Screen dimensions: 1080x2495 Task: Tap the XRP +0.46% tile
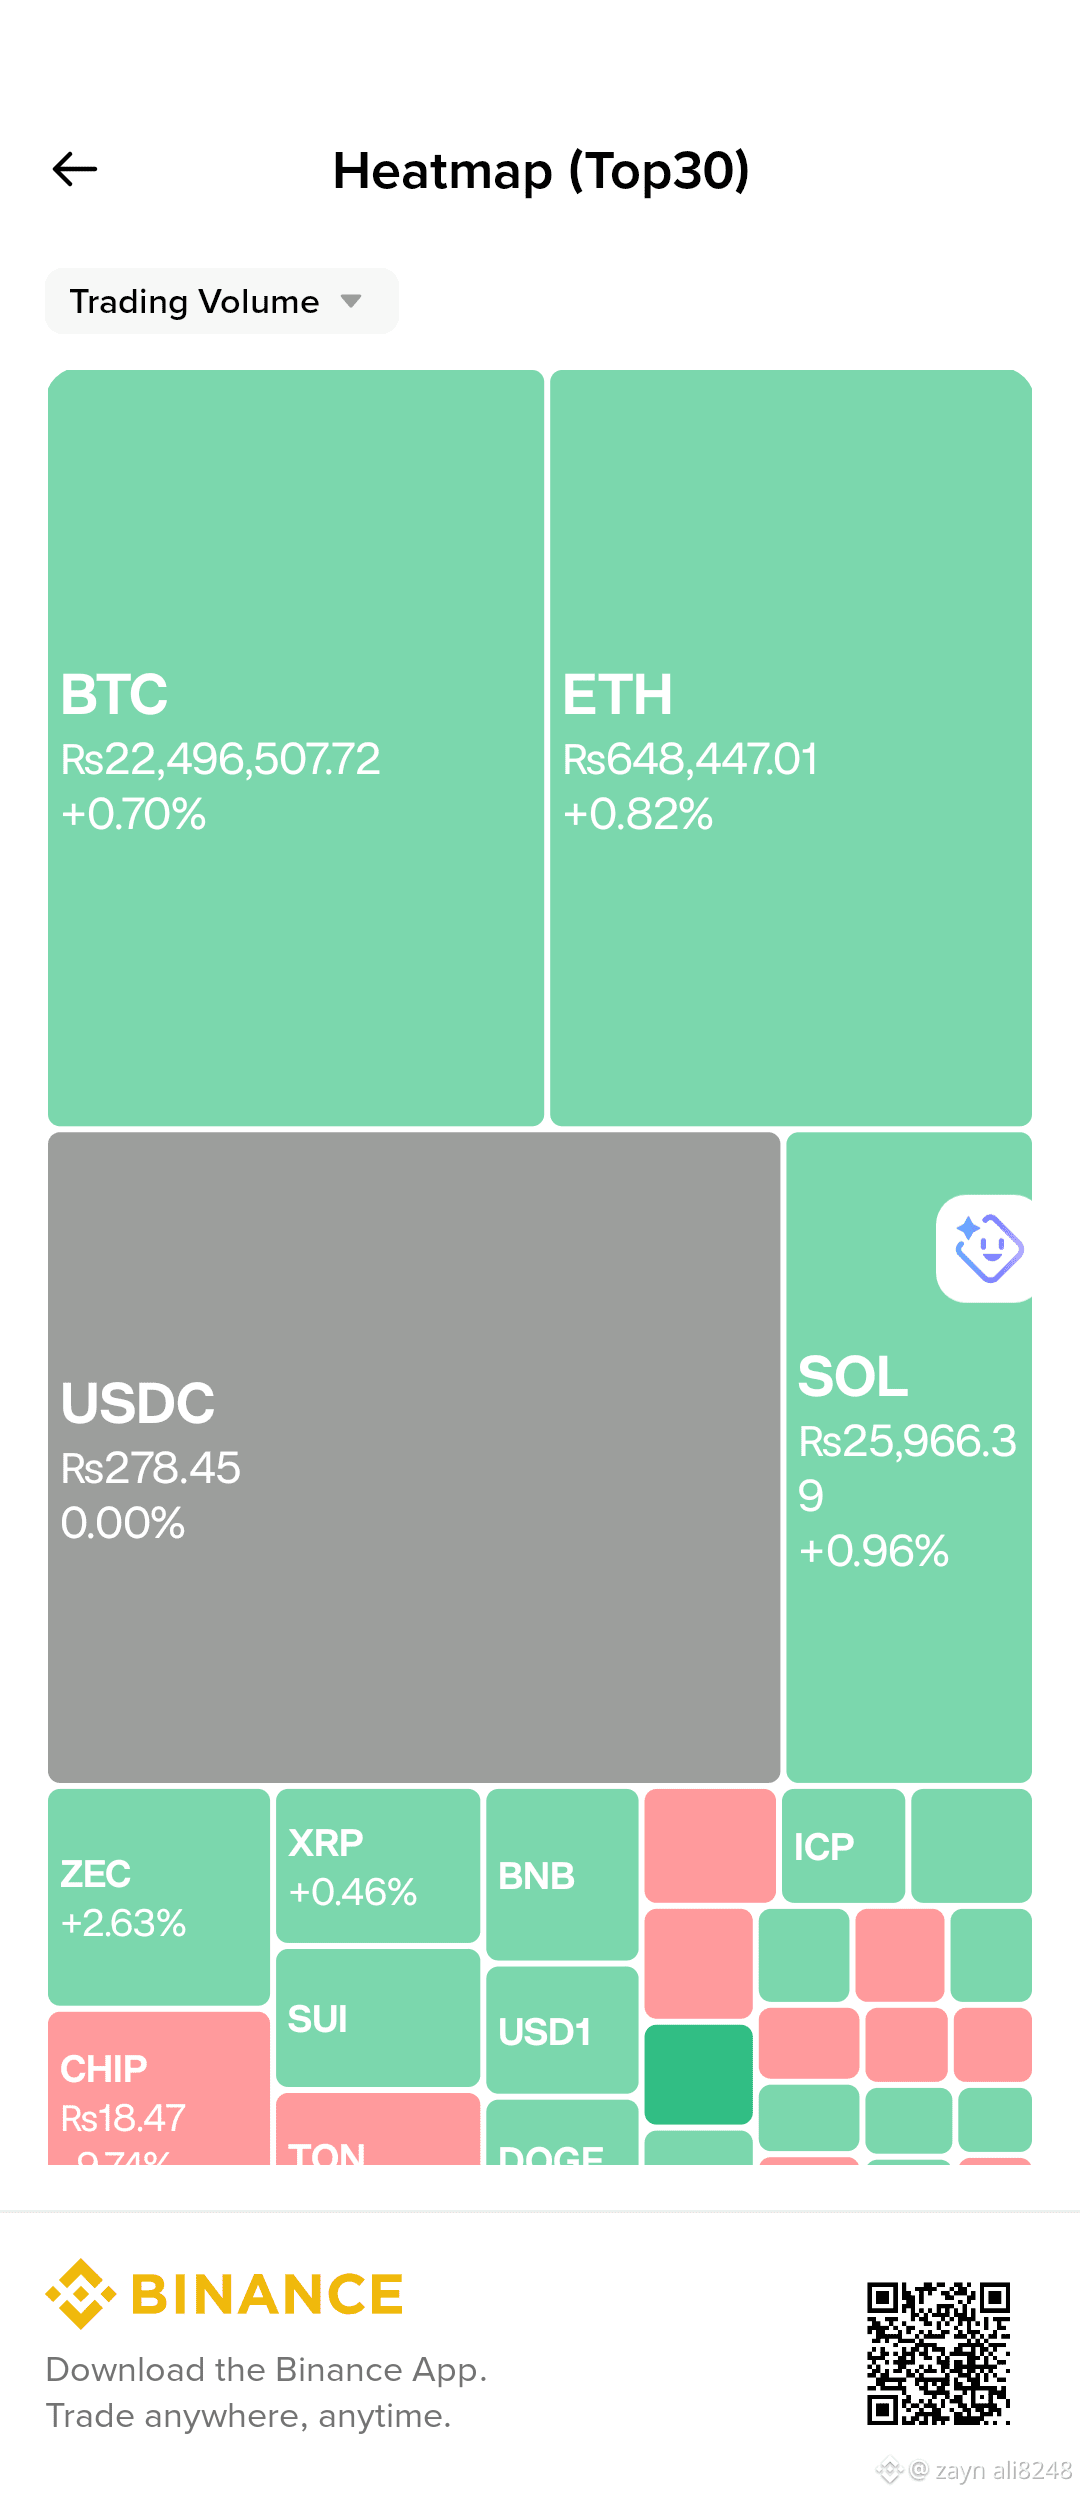[378, 1865]
